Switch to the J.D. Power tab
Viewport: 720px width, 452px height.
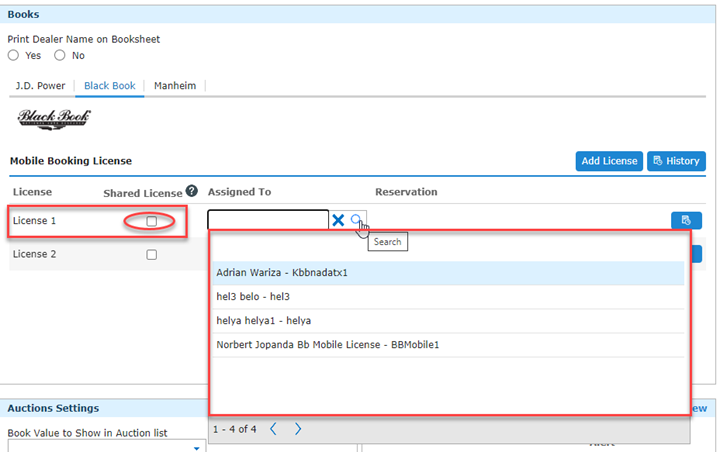(40, 86)
